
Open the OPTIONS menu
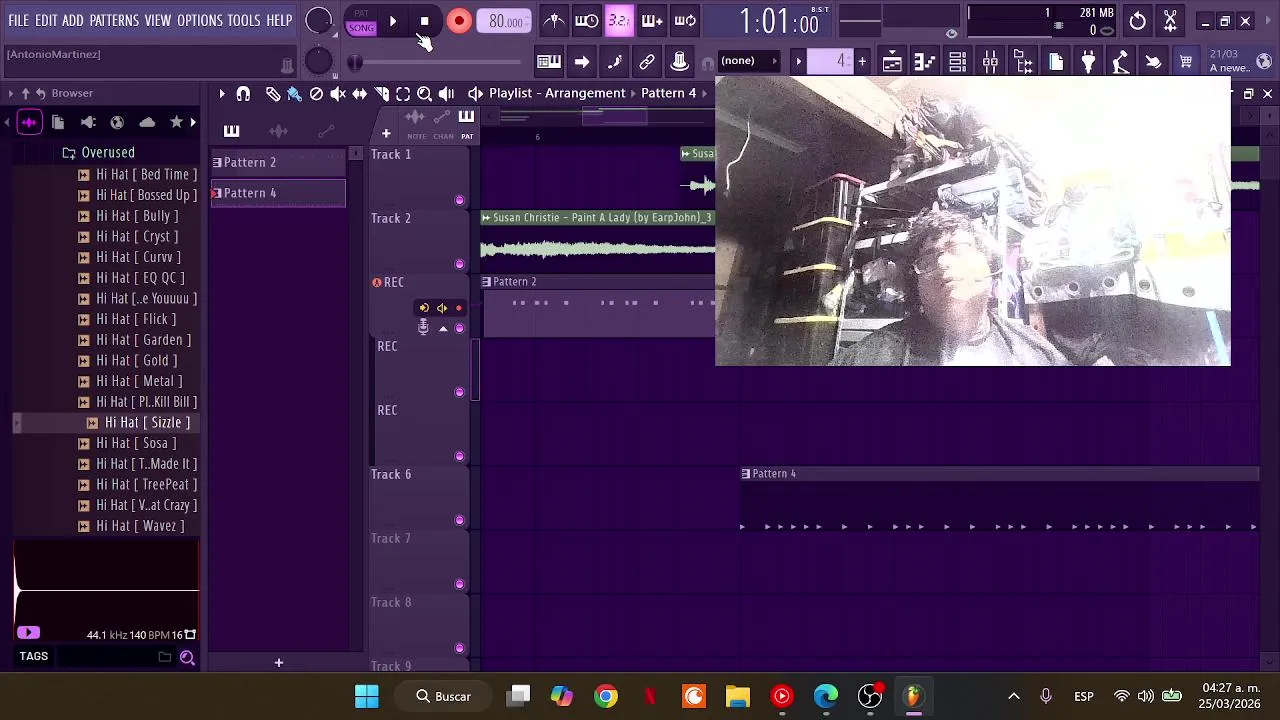200,20
